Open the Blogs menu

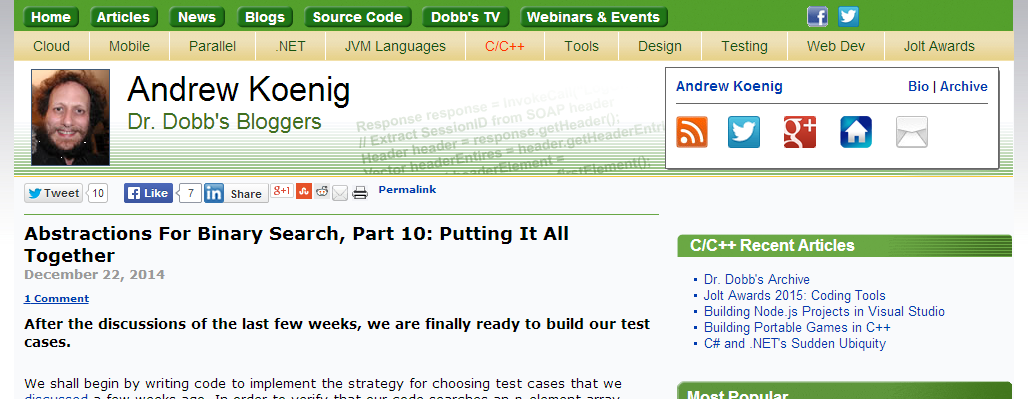click(x=265, y=17)
